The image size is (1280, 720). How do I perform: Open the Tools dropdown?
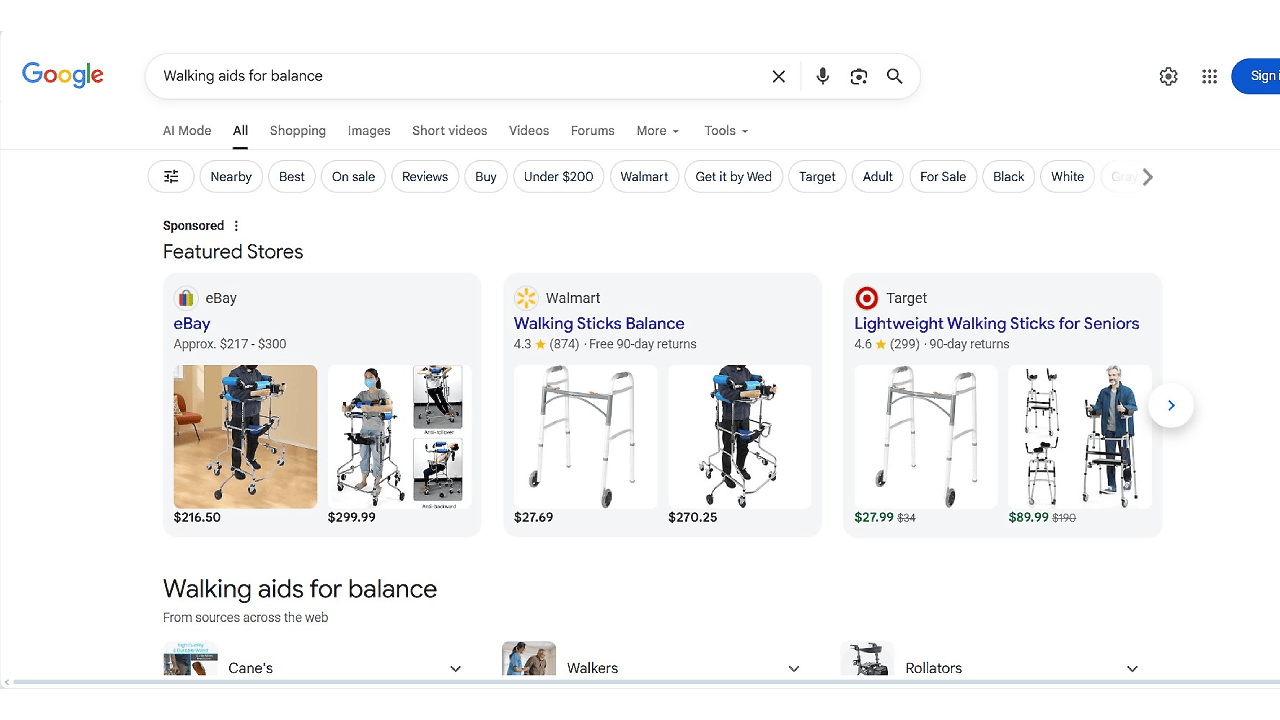coord(725,131)
